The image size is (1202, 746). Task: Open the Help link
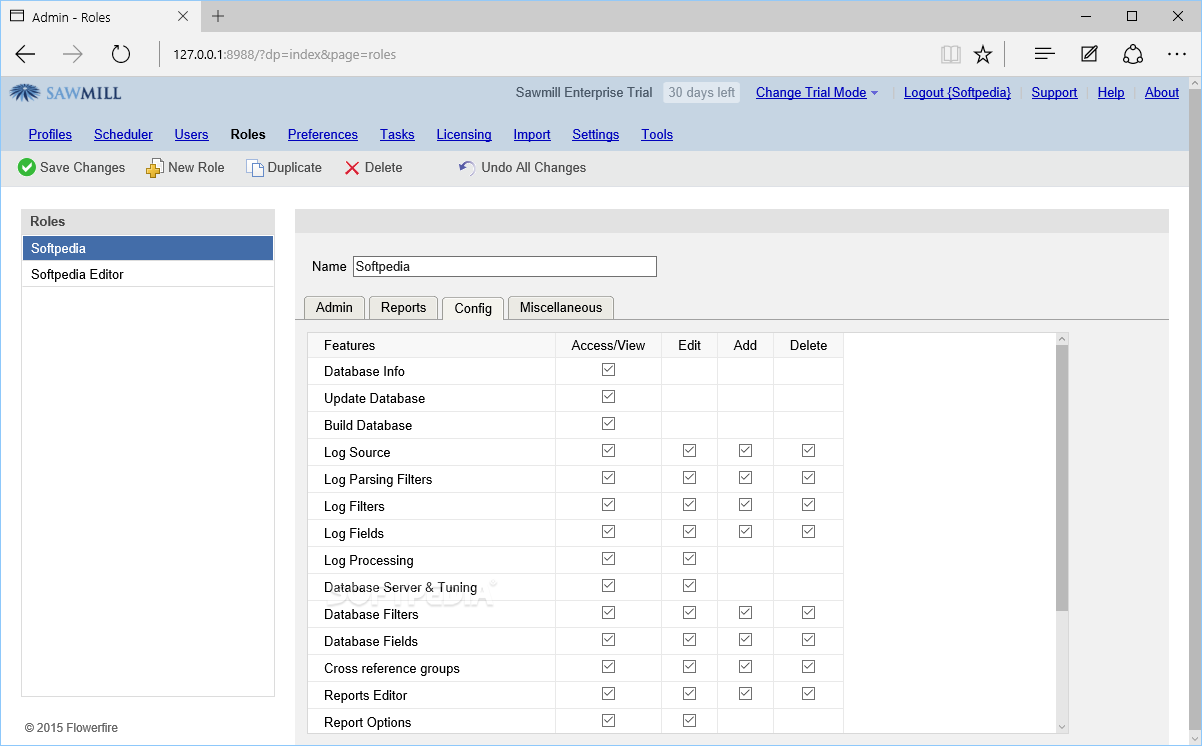(x=1111, y=93)
